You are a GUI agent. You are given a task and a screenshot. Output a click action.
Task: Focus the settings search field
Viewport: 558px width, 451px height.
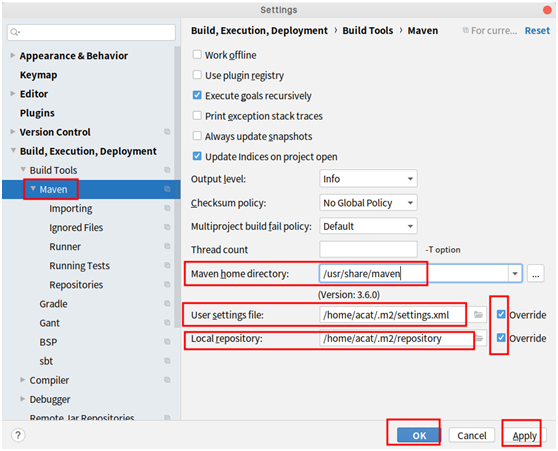tap(91, 32)
